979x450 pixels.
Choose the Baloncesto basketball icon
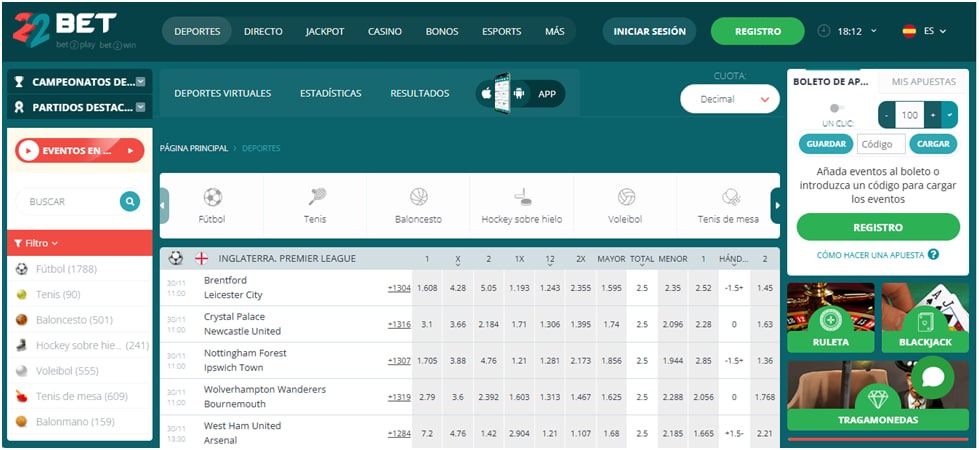(x=418, y=197)
